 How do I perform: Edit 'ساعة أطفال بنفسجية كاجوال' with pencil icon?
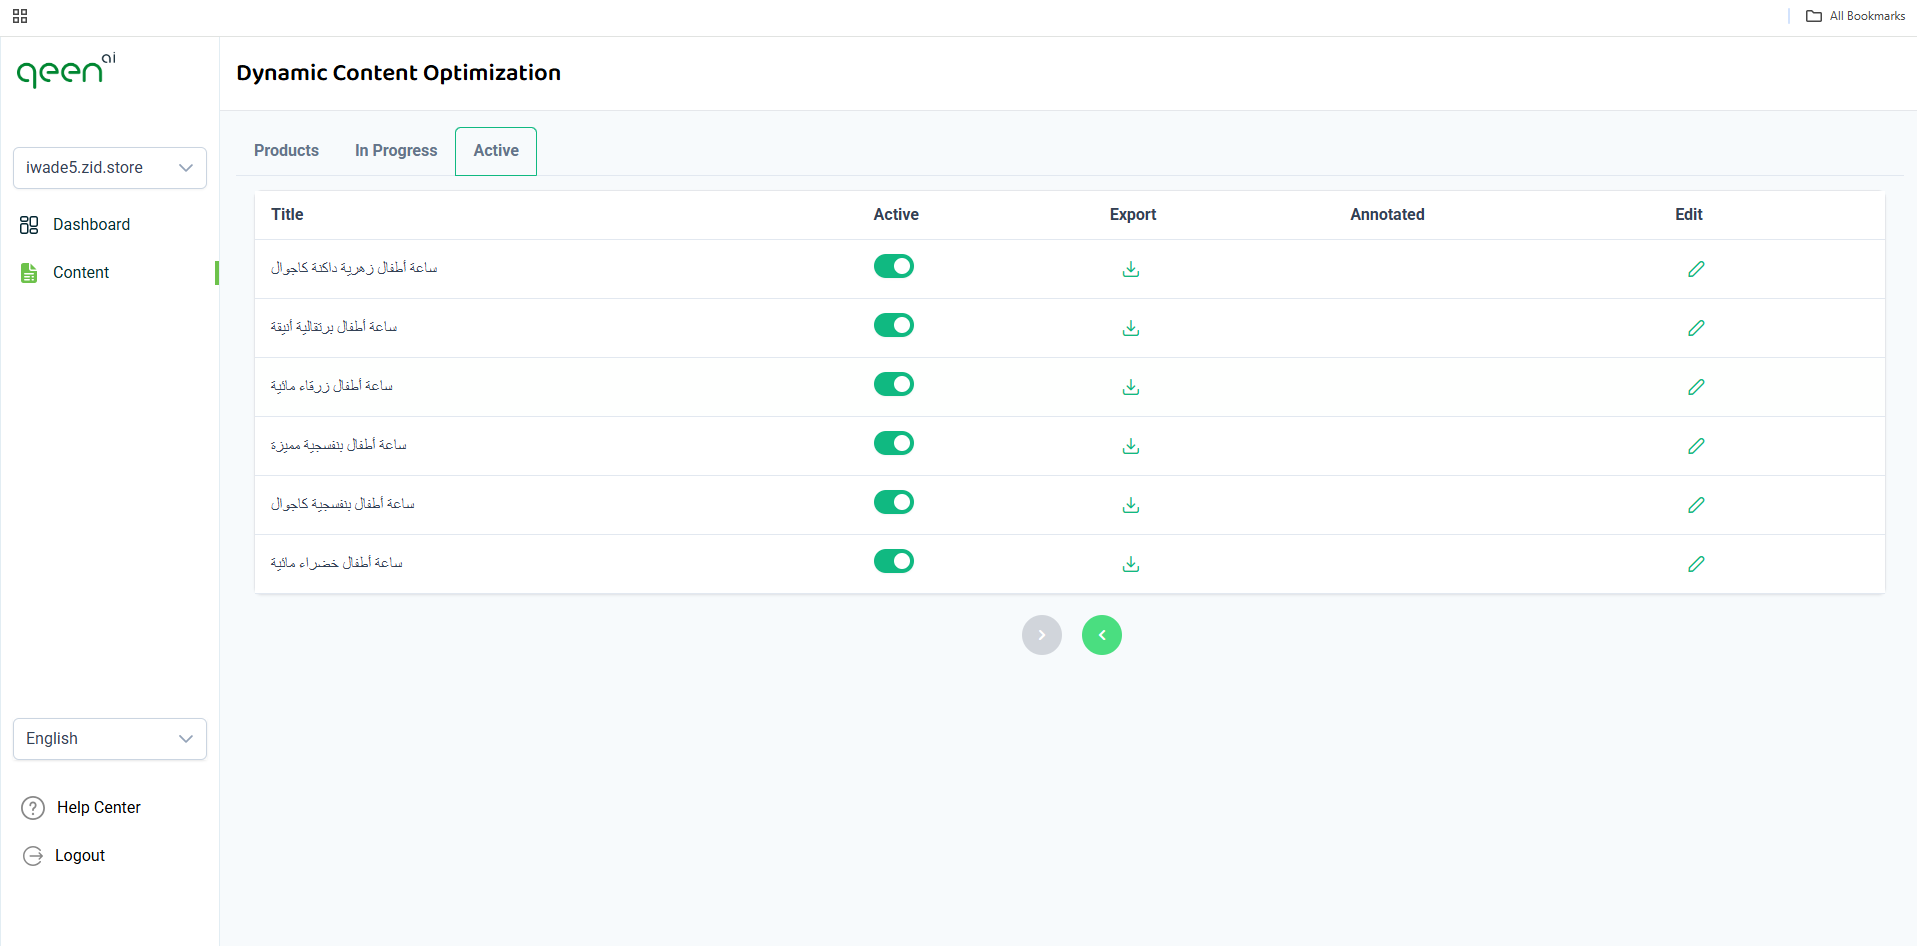(x=1696, y=505)
